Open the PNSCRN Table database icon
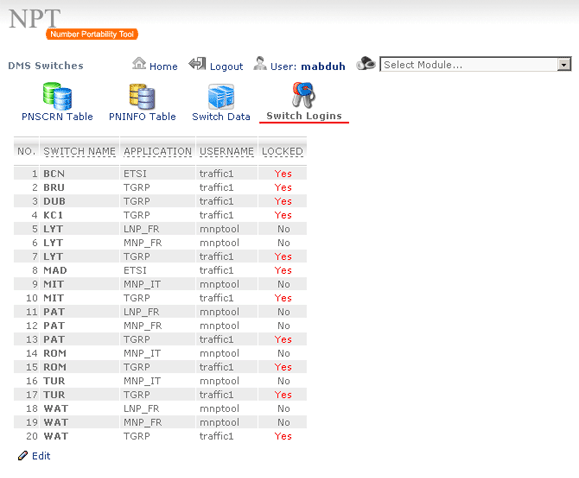 [x=57, y=96]
